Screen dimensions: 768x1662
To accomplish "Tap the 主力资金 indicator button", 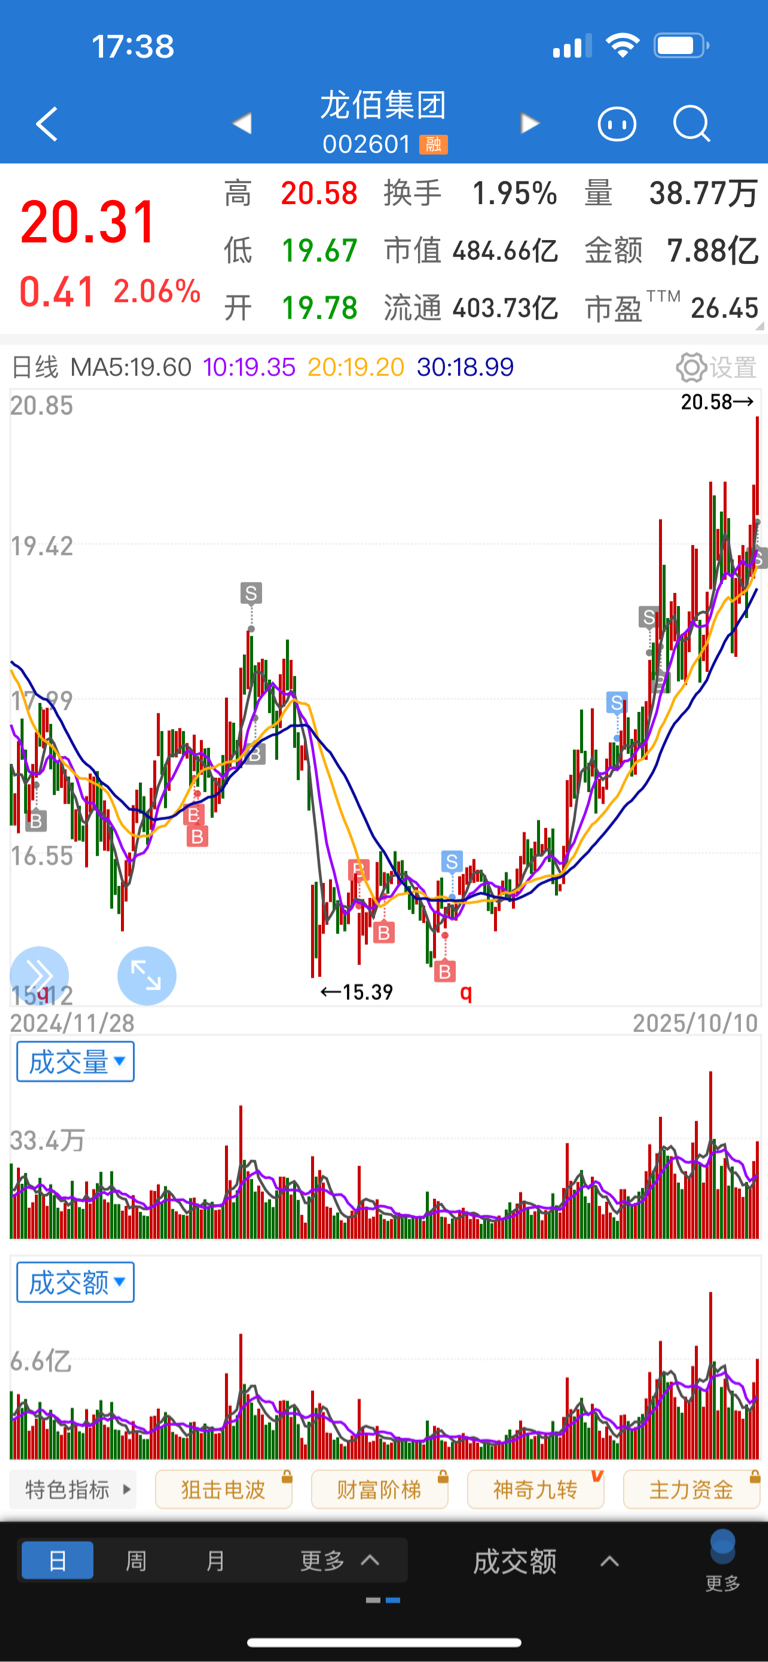I will click(x=692, y=1490).
